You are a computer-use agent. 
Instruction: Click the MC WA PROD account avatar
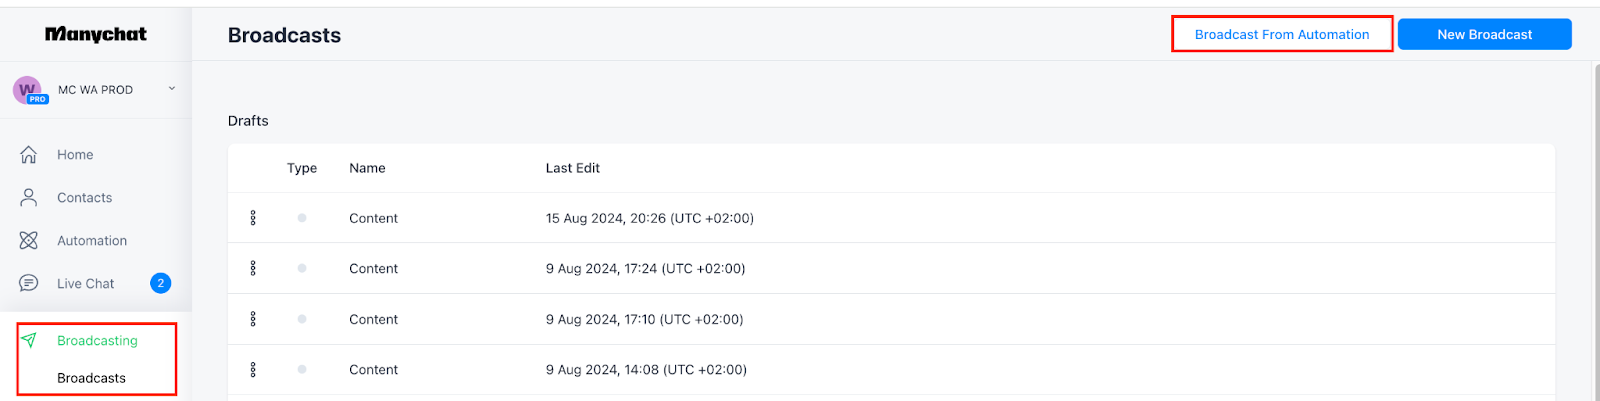29,90
